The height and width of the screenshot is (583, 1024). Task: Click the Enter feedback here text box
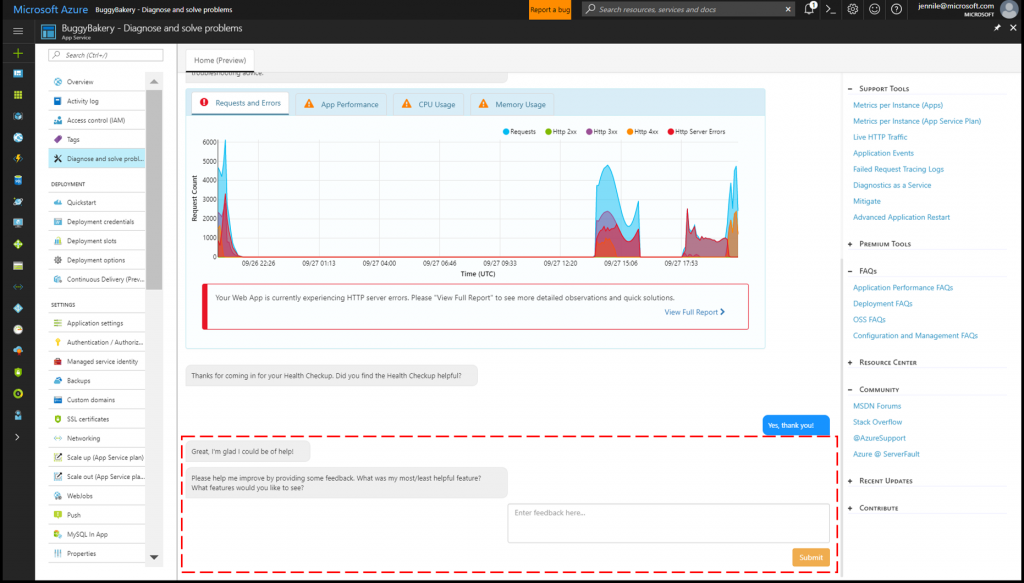pos(668,523)
